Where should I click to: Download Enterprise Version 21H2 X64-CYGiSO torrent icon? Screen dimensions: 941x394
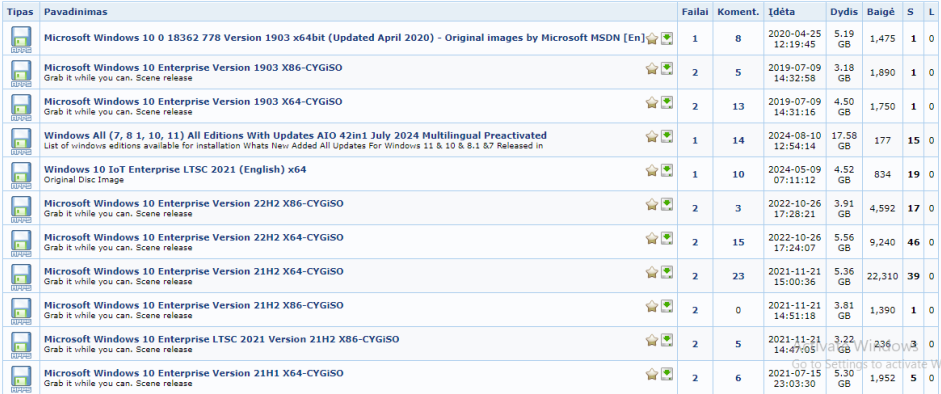pos(667,271)
